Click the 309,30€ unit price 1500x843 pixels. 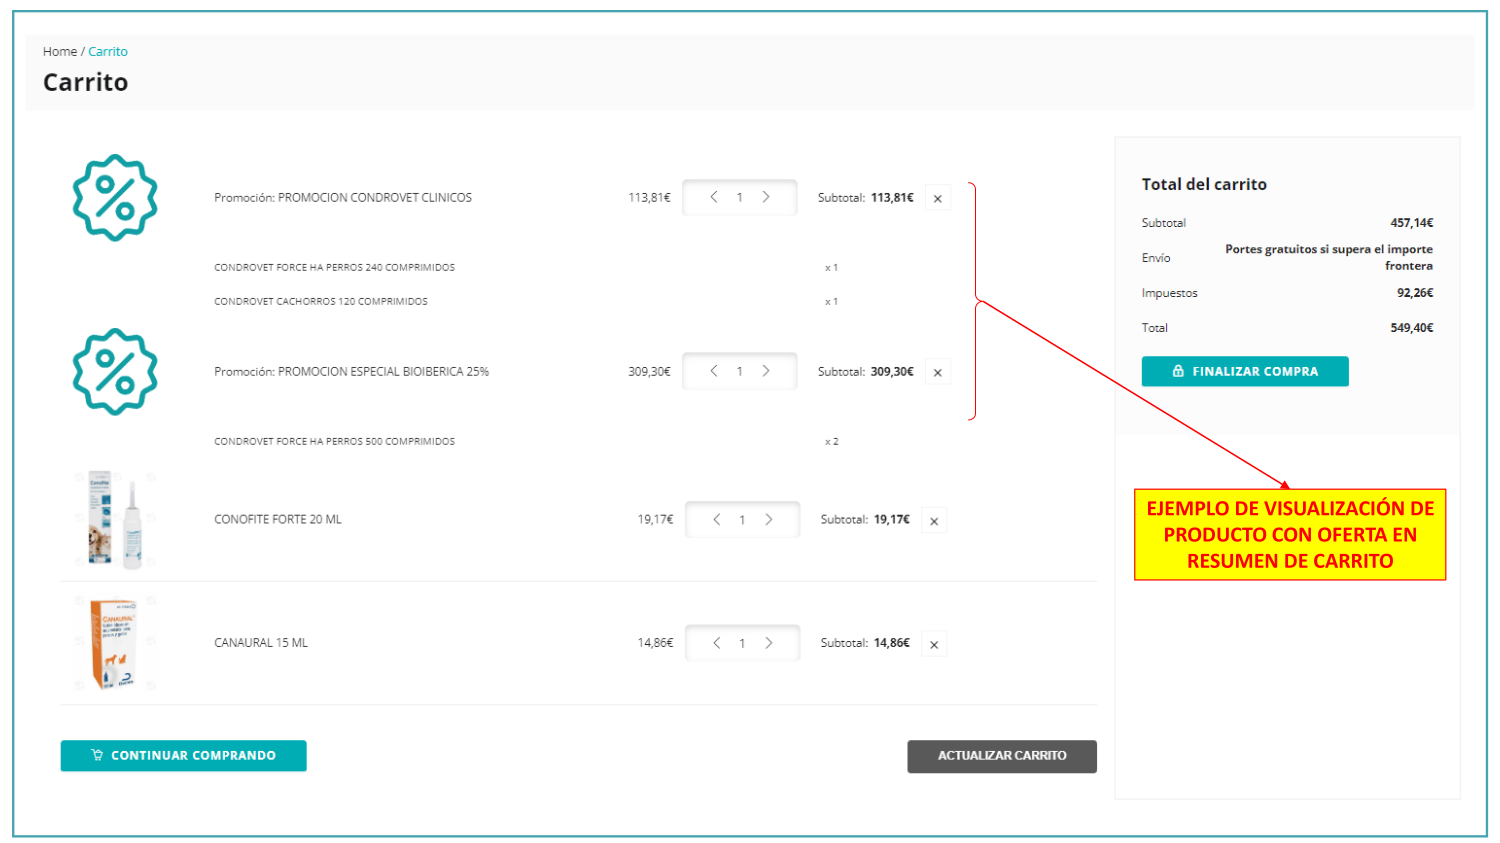point(649,372)
